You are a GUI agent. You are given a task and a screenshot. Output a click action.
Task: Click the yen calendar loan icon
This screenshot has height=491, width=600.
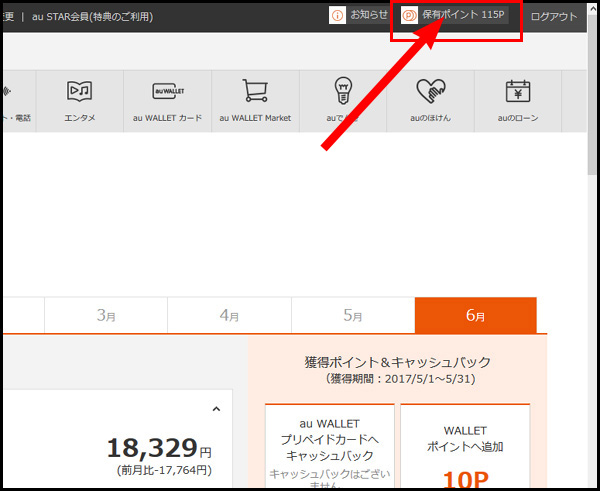(x=518, y=91)
